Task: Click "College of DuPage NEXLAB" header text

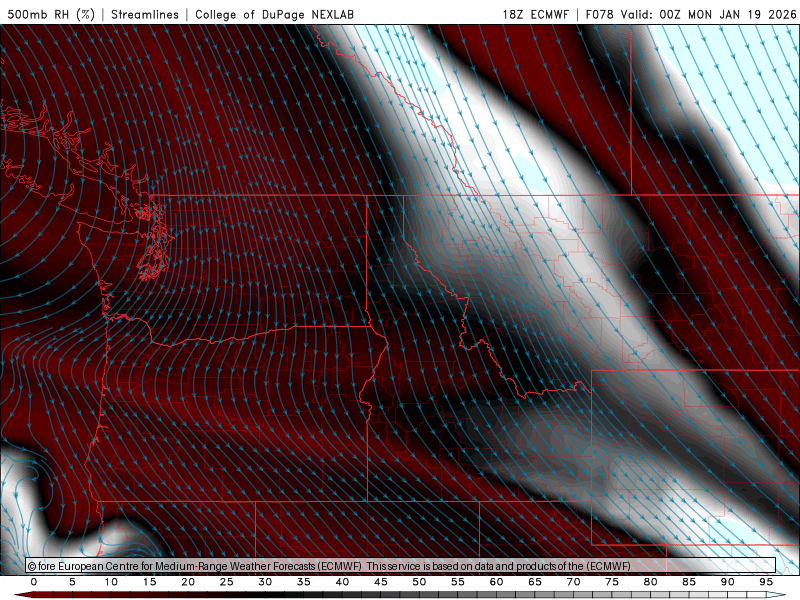Action: point(274,14)
